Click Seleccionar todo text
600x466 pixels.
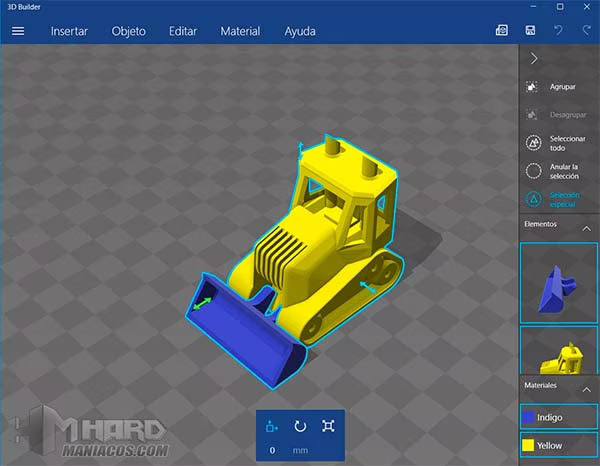click(567, 143)
